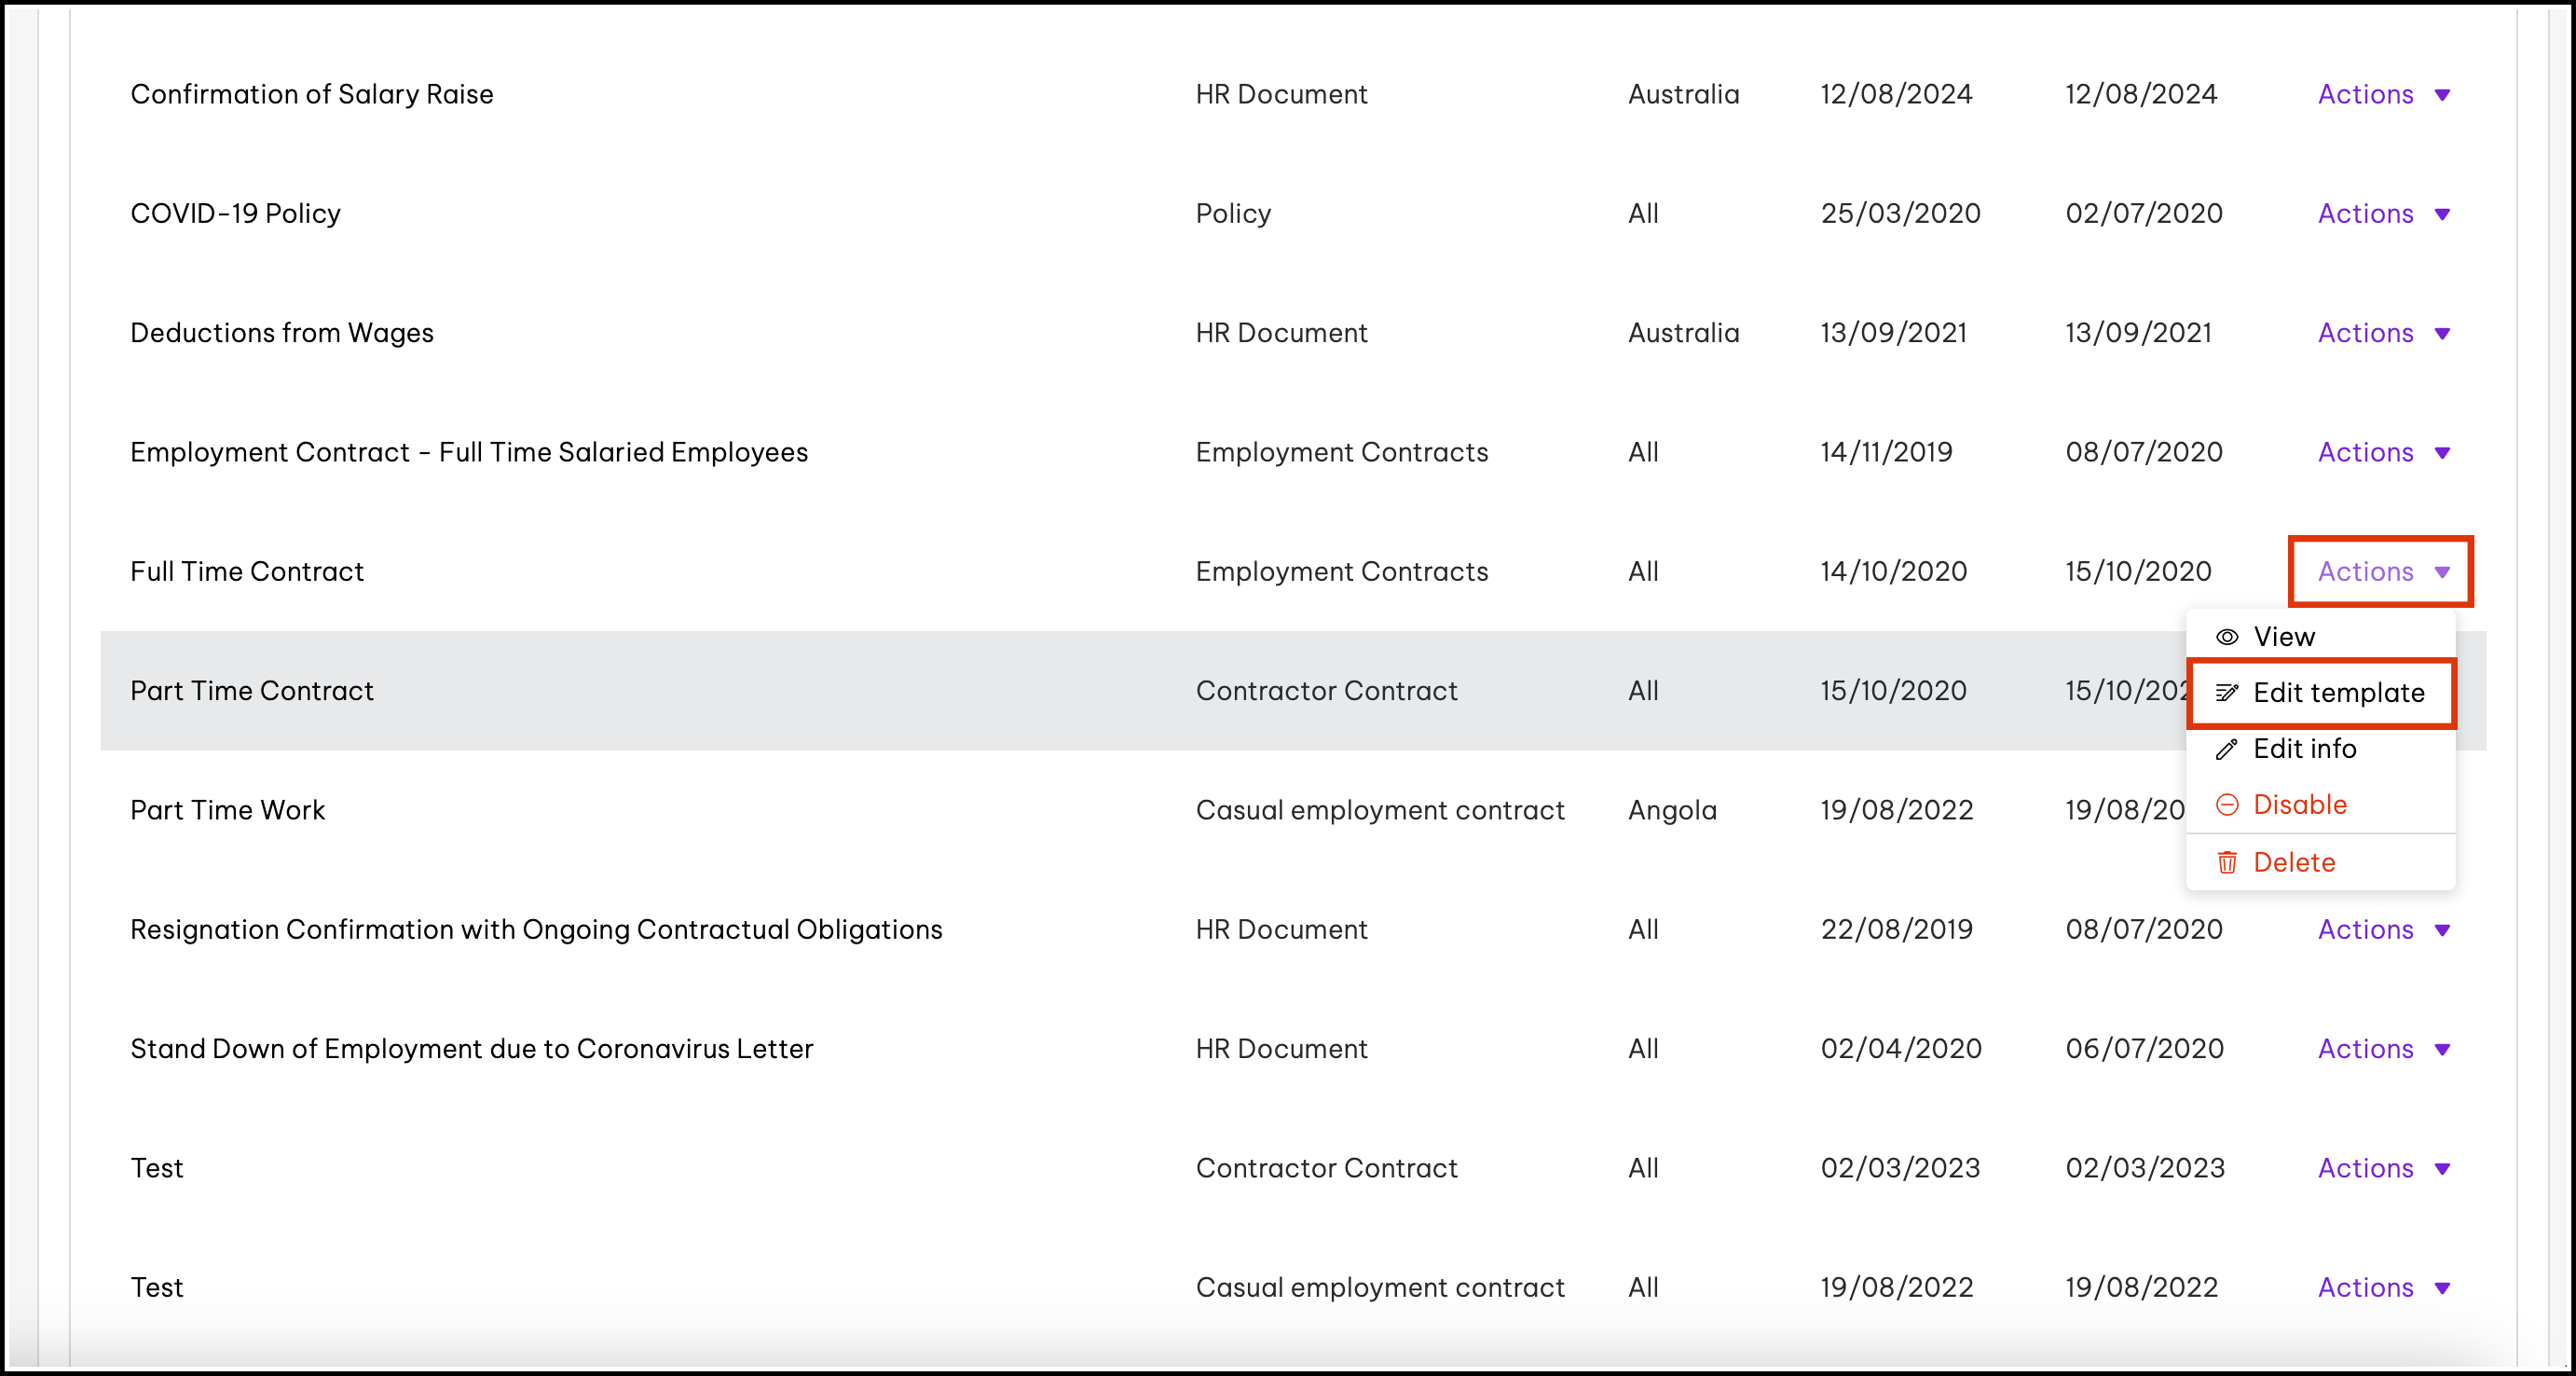Choose Edit template from the menu
Viewport: 2576px width, 1376px height.
click(x=2338, y=693)
